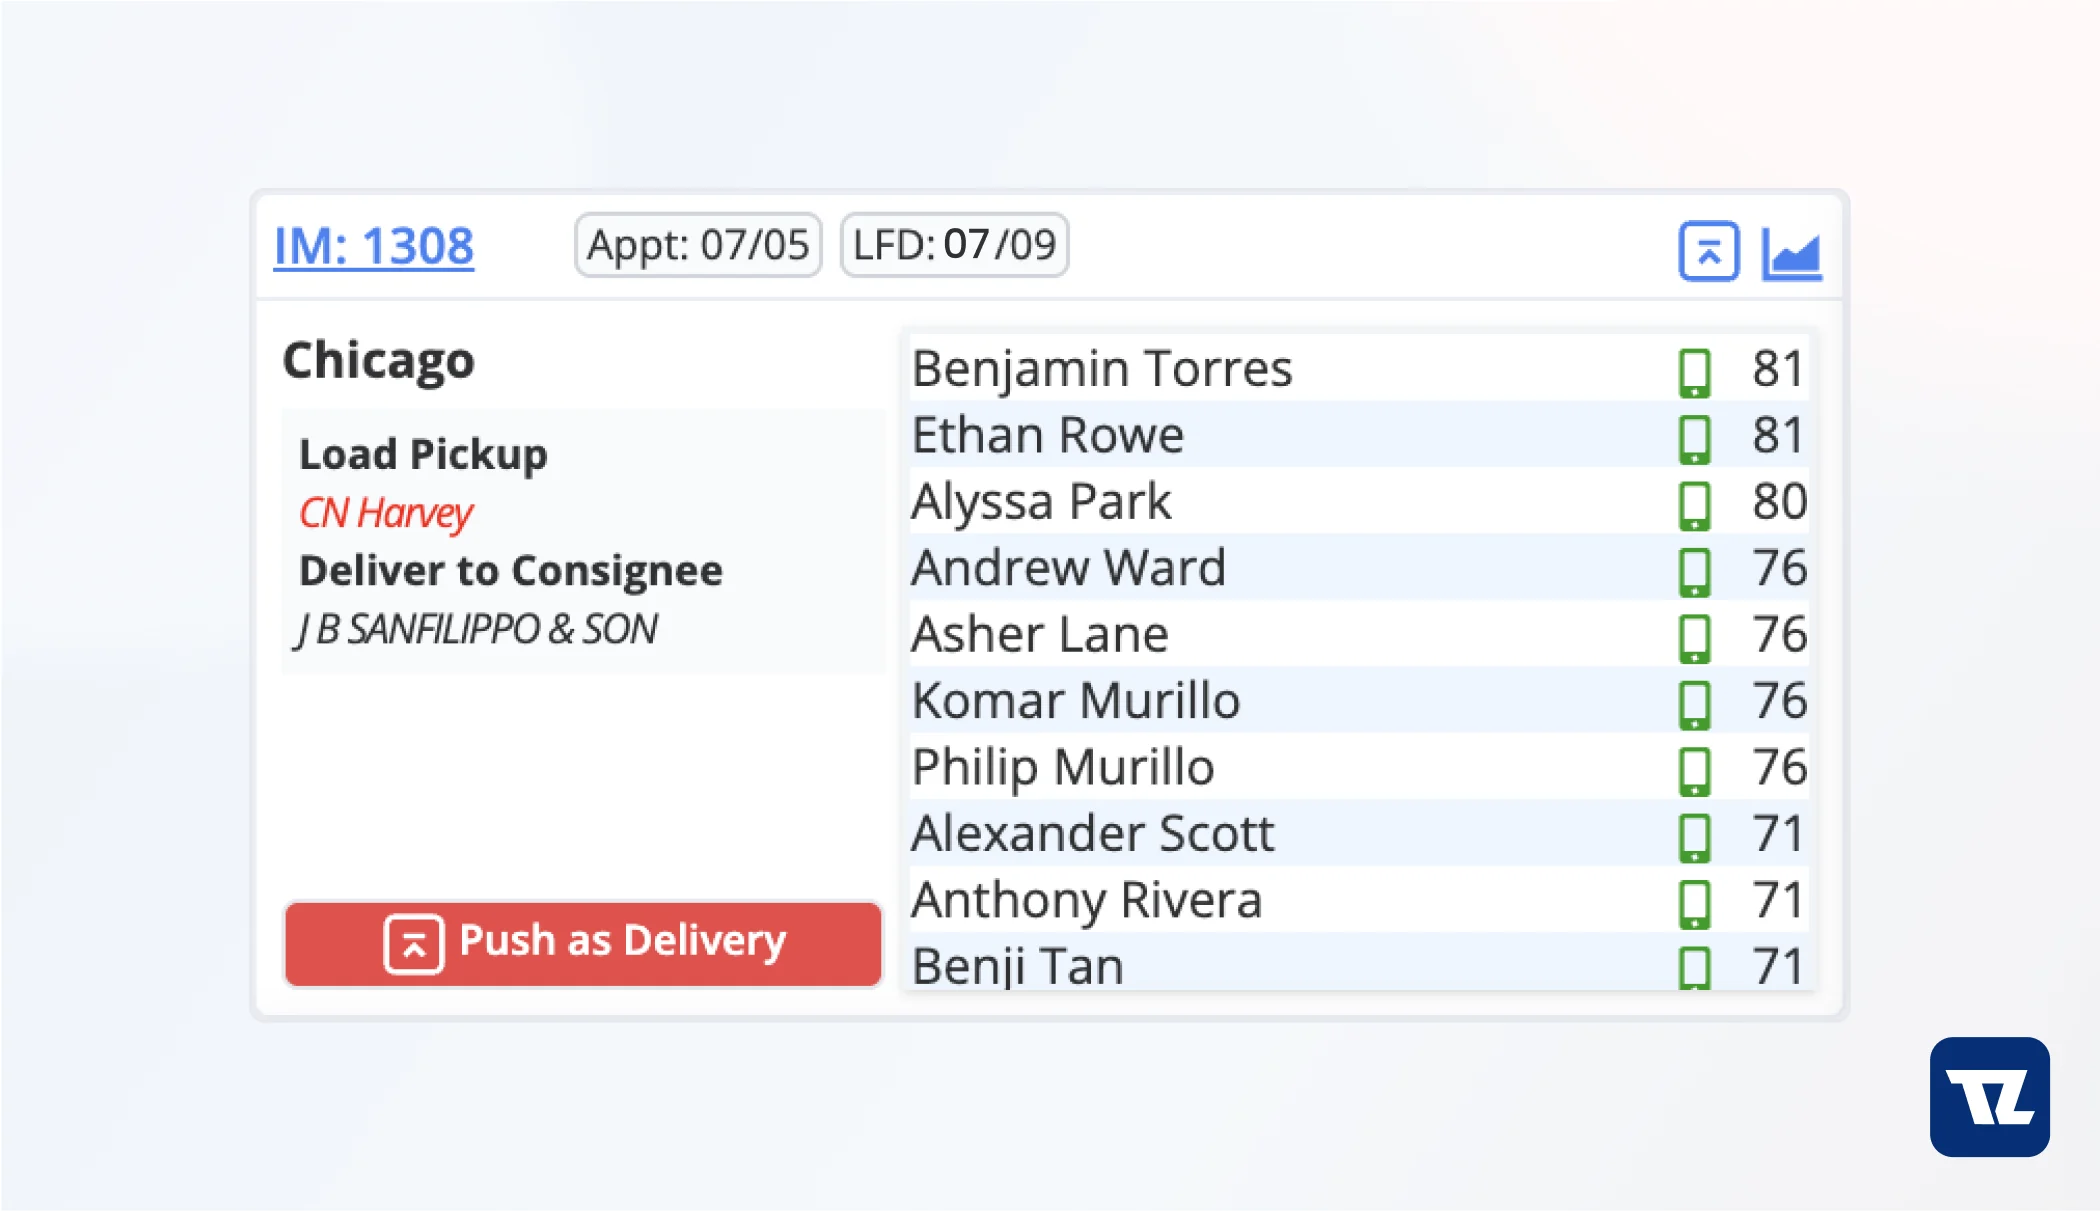Click the phone icon next to Benjamin Torres

[1694, 372]
